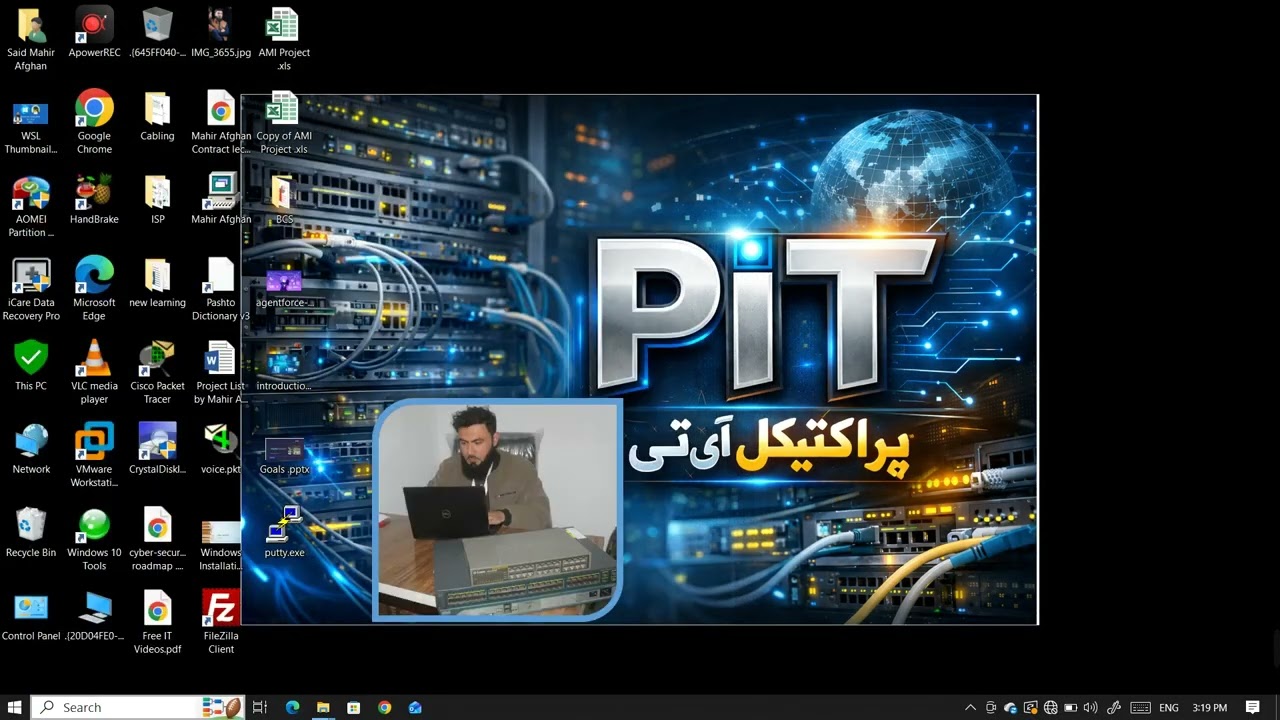
Task: Launch iCare Data Recovery Pro
Action: (x=31, y=289)
